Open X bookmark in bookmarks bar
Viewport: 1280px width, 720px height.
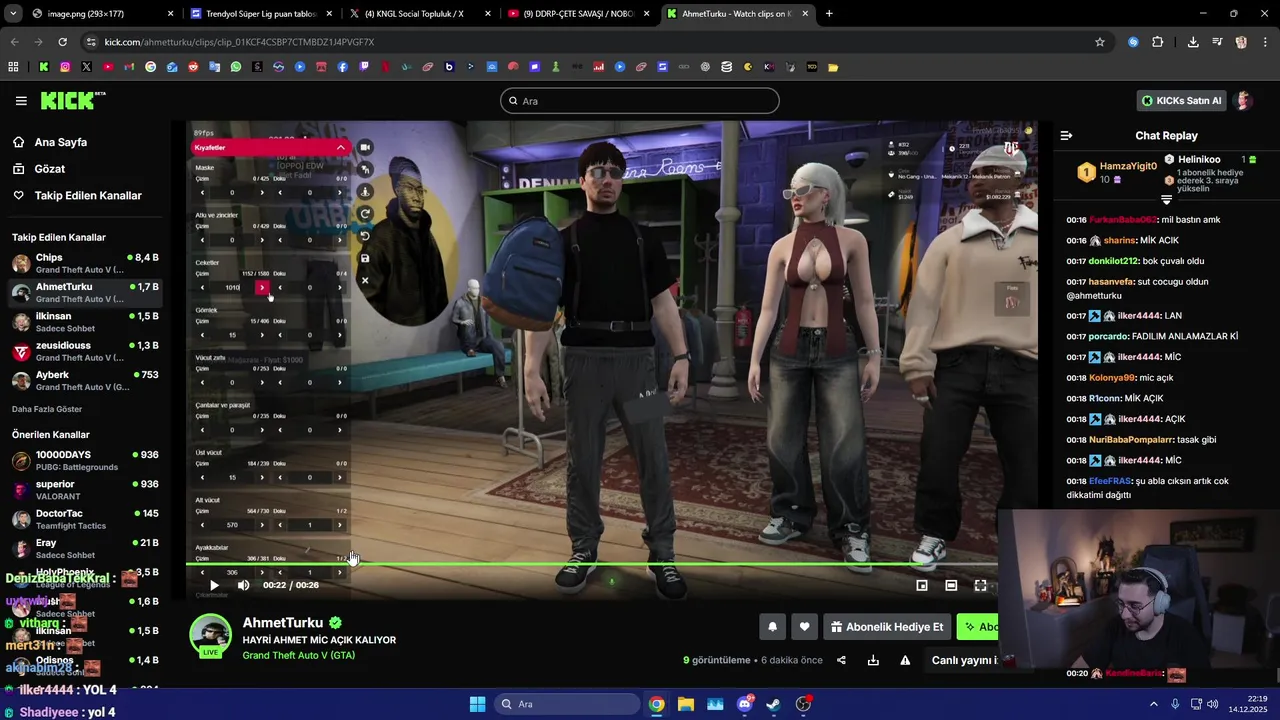tap(86, 67)
